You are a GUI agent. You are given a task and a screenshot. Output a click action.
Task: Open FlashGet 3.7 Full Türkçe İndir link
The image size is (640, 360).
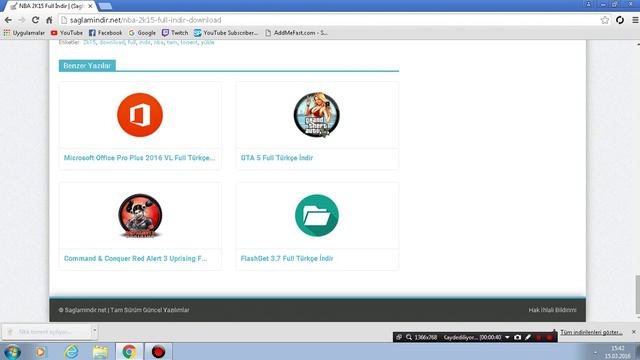287,258
